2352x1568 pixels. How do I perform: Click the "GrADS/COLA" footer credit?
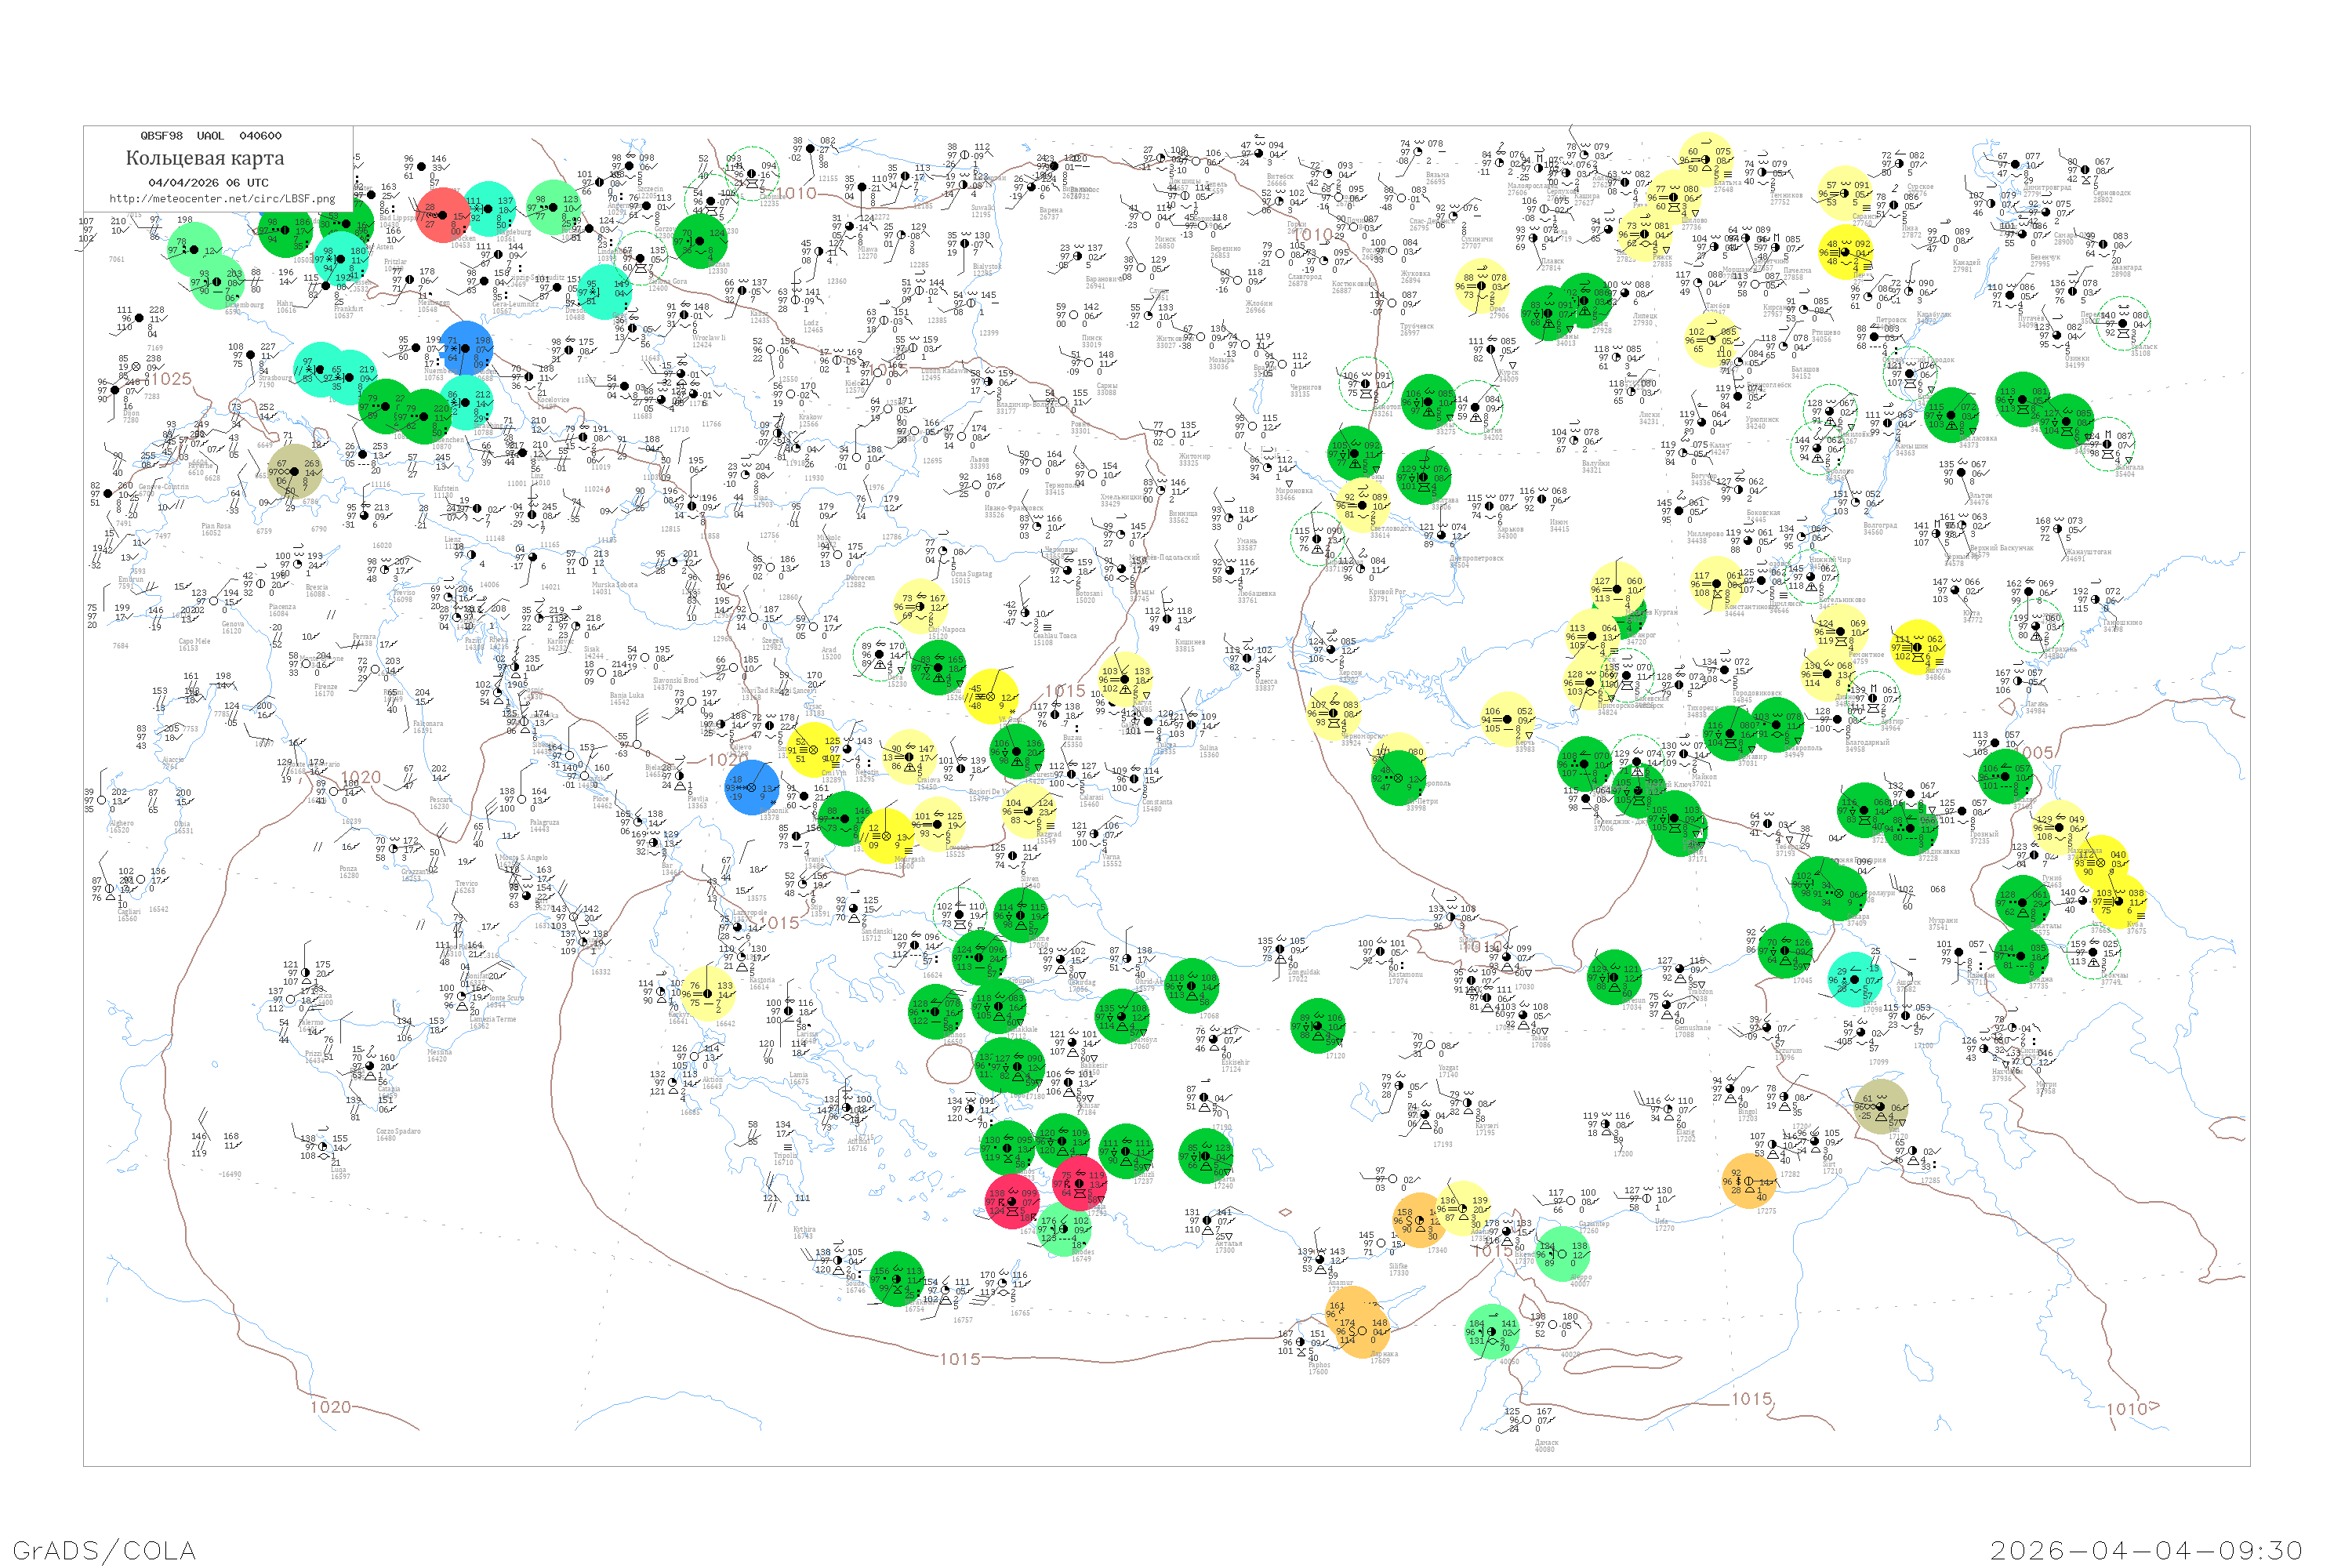click(104, 1550)
